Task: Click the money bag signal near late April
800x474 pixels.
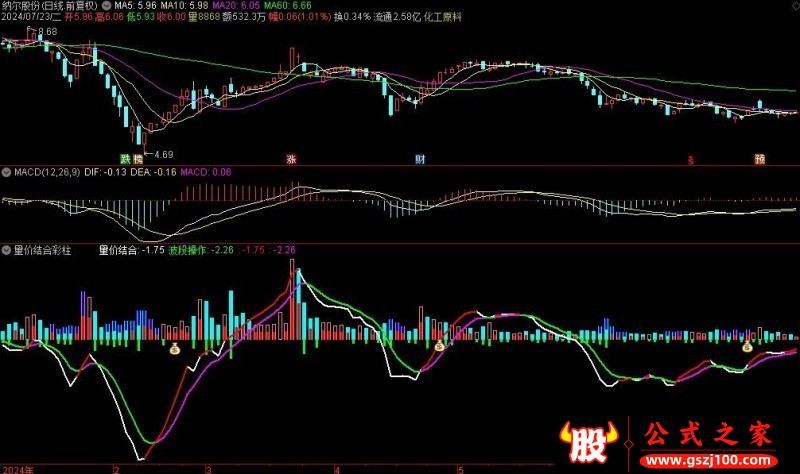Action: pyautogui.click(x=439, y=346)
